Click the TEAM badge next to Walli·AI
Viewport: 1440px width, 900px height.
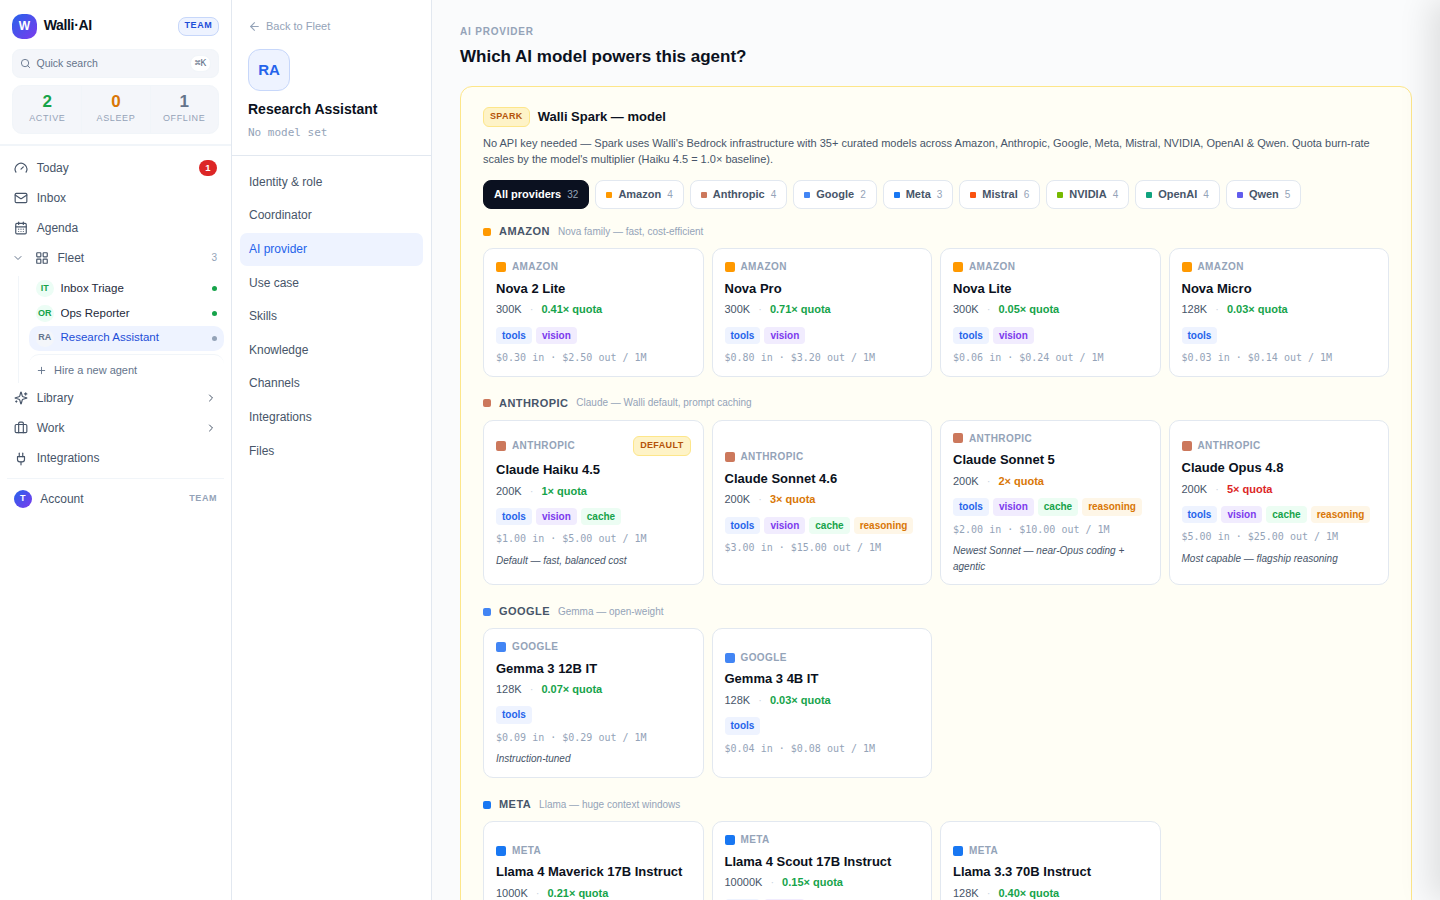(198, 26)
